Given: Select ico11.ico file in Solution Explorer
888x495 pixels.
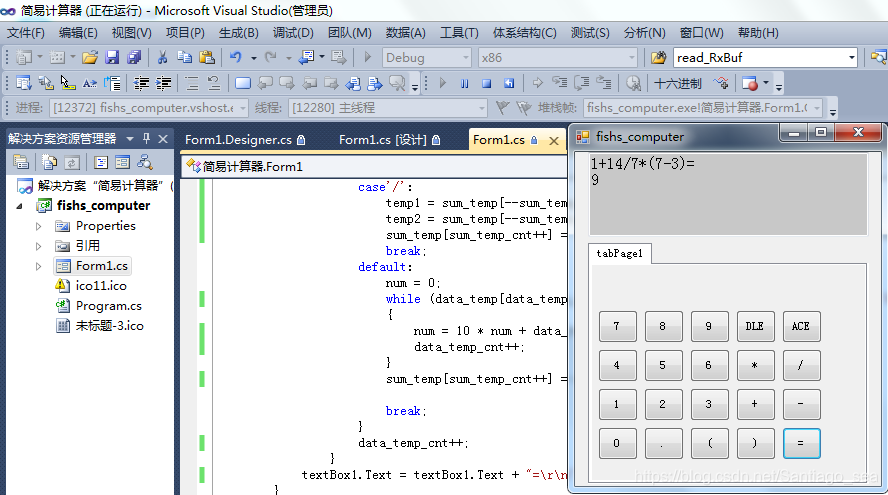Looking at the screenshot, I should tap(101, 286).
